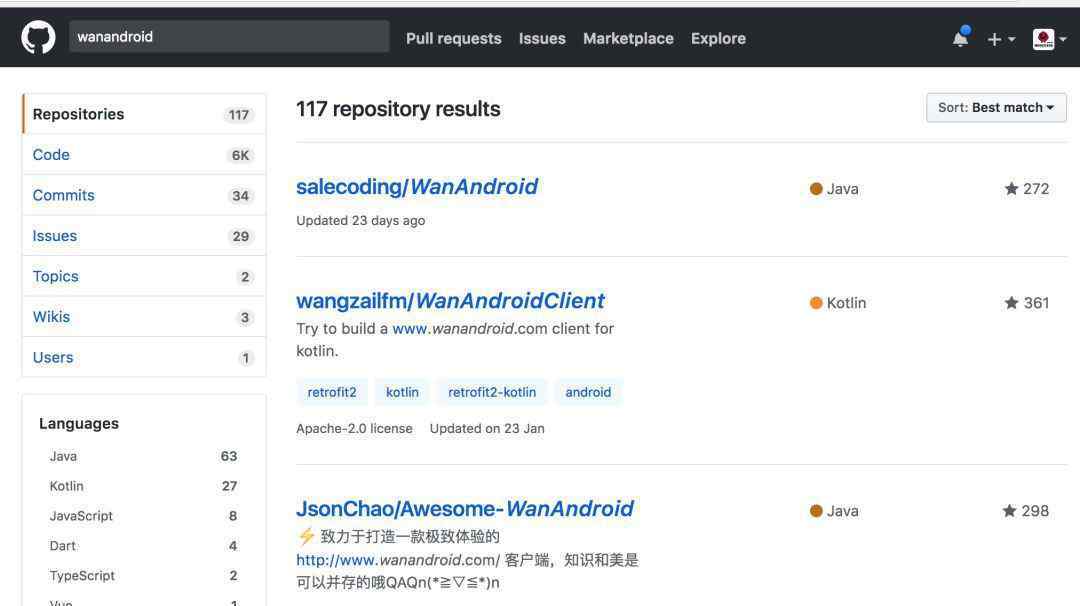Screen dimensions: 1080x606
Task: Expand the Sort: Best match dropdown
Action: [996, 107]
